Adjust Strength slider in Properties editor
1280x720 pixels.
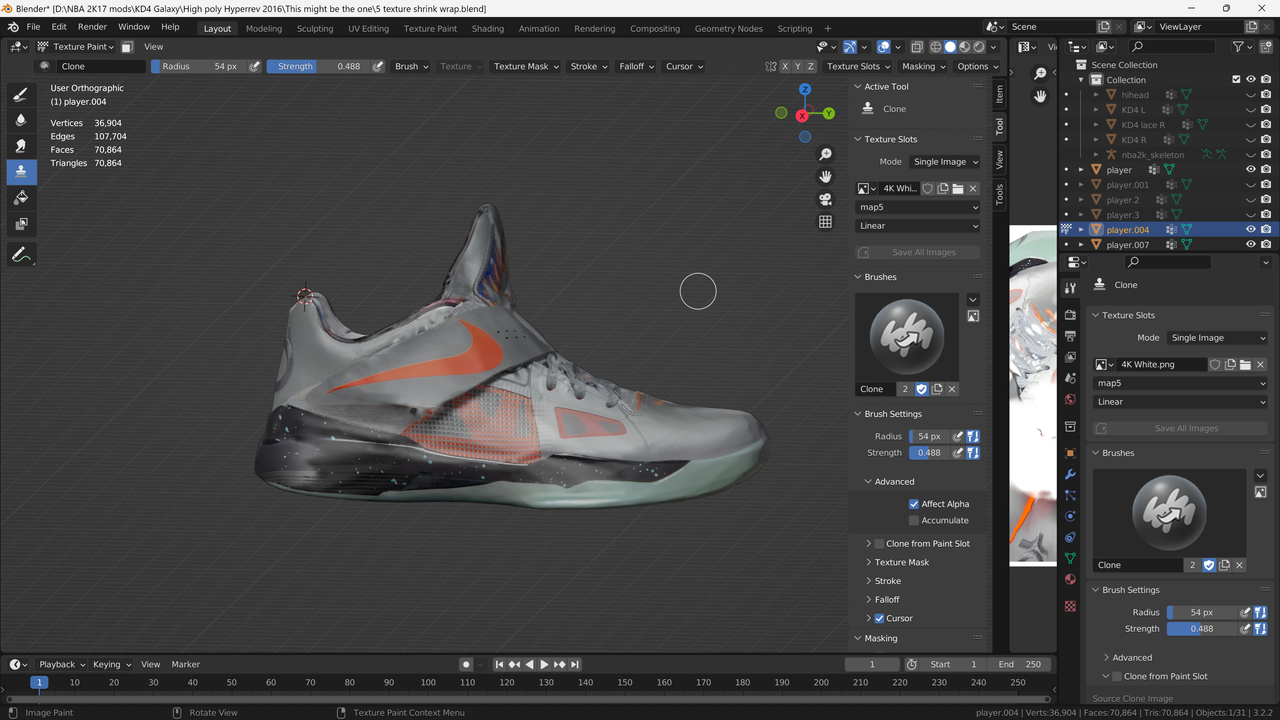1202,629
